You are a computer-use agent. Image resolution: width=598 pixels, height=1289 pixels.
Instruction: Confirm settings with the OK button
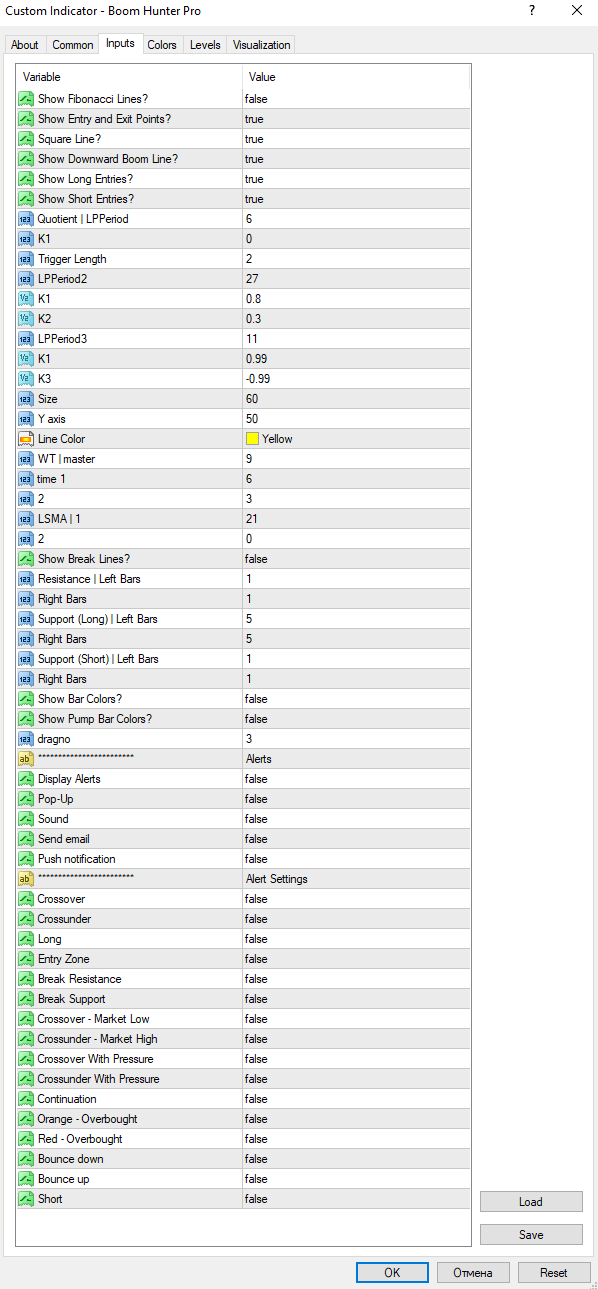(x=392, y=1273)
